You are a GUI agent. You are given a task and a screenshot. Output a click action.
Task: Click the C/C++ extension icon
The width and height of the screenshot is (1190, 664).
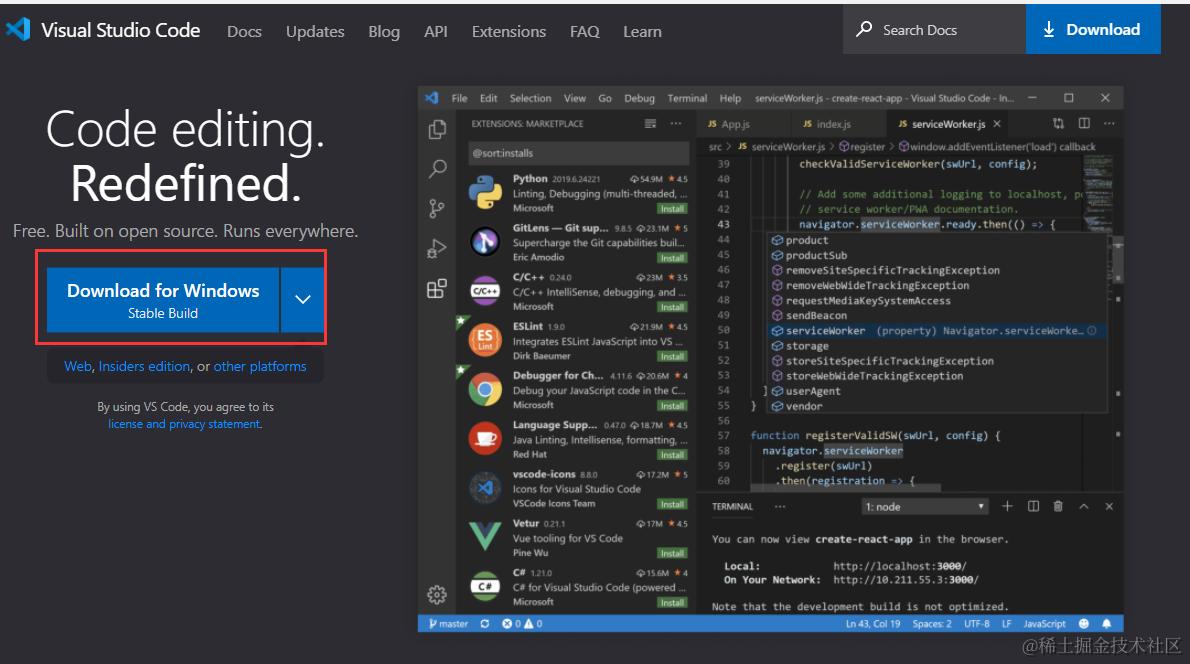(x=485, y=291)
